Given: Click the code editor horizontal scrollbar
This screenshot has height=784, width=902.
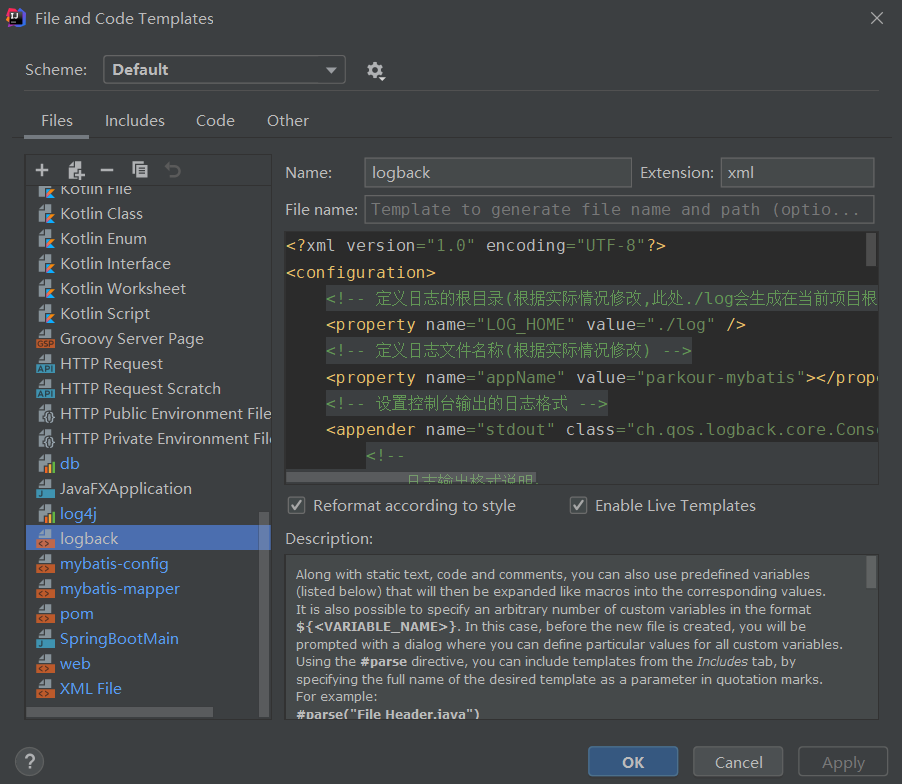Looking at the screenshot, I should pyautogui.click(x=411, y=477).
